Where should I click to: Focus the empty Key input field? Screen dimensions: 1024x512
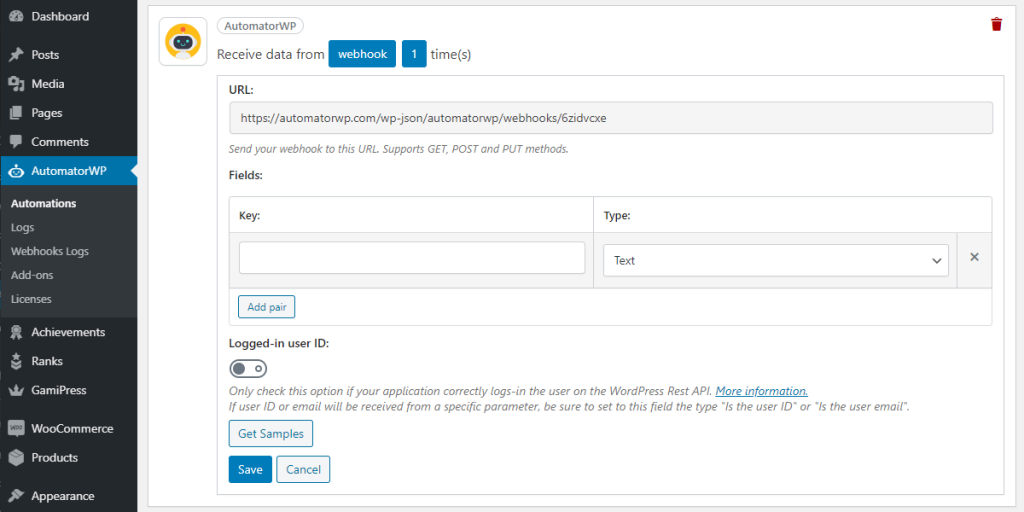coord(411,258)
